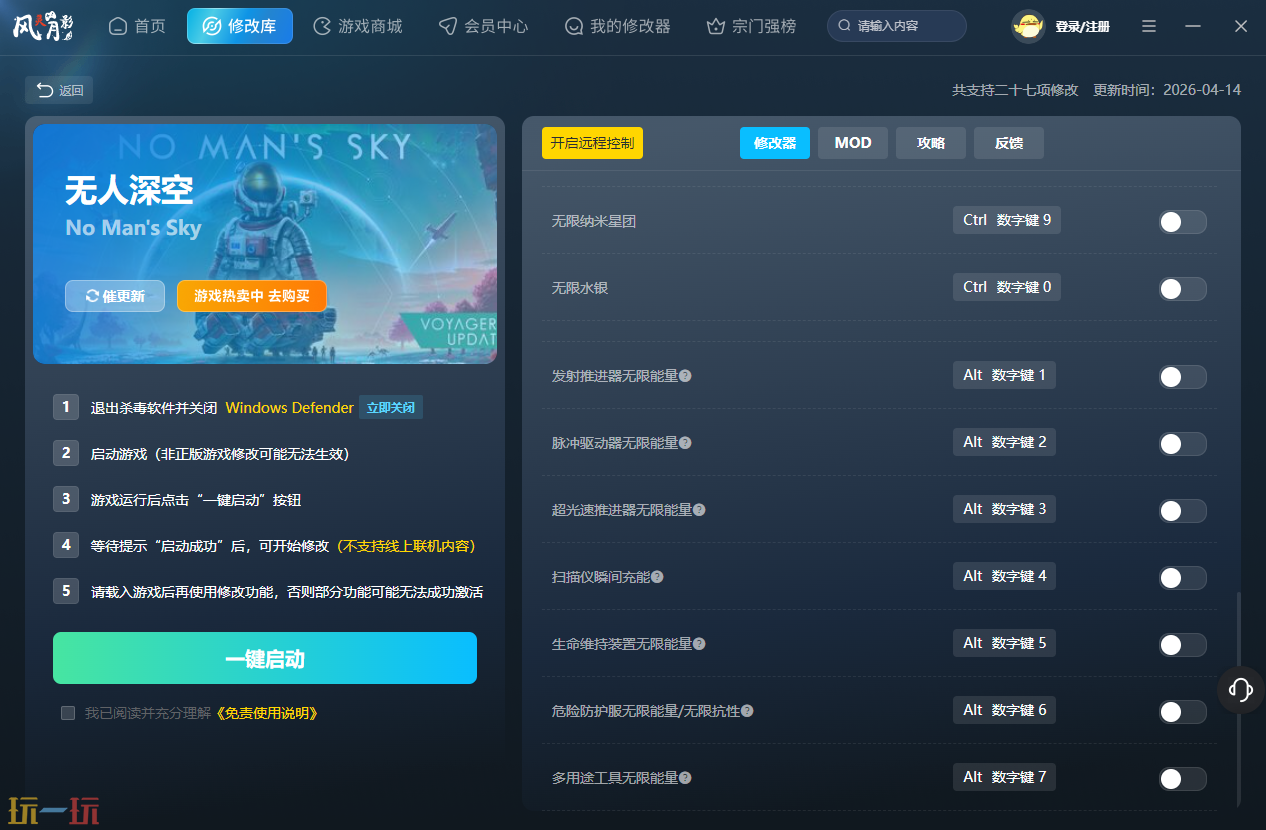Click the 一键启动 launch button
This screenshot has width=1266, height=830.
[265, 659]
